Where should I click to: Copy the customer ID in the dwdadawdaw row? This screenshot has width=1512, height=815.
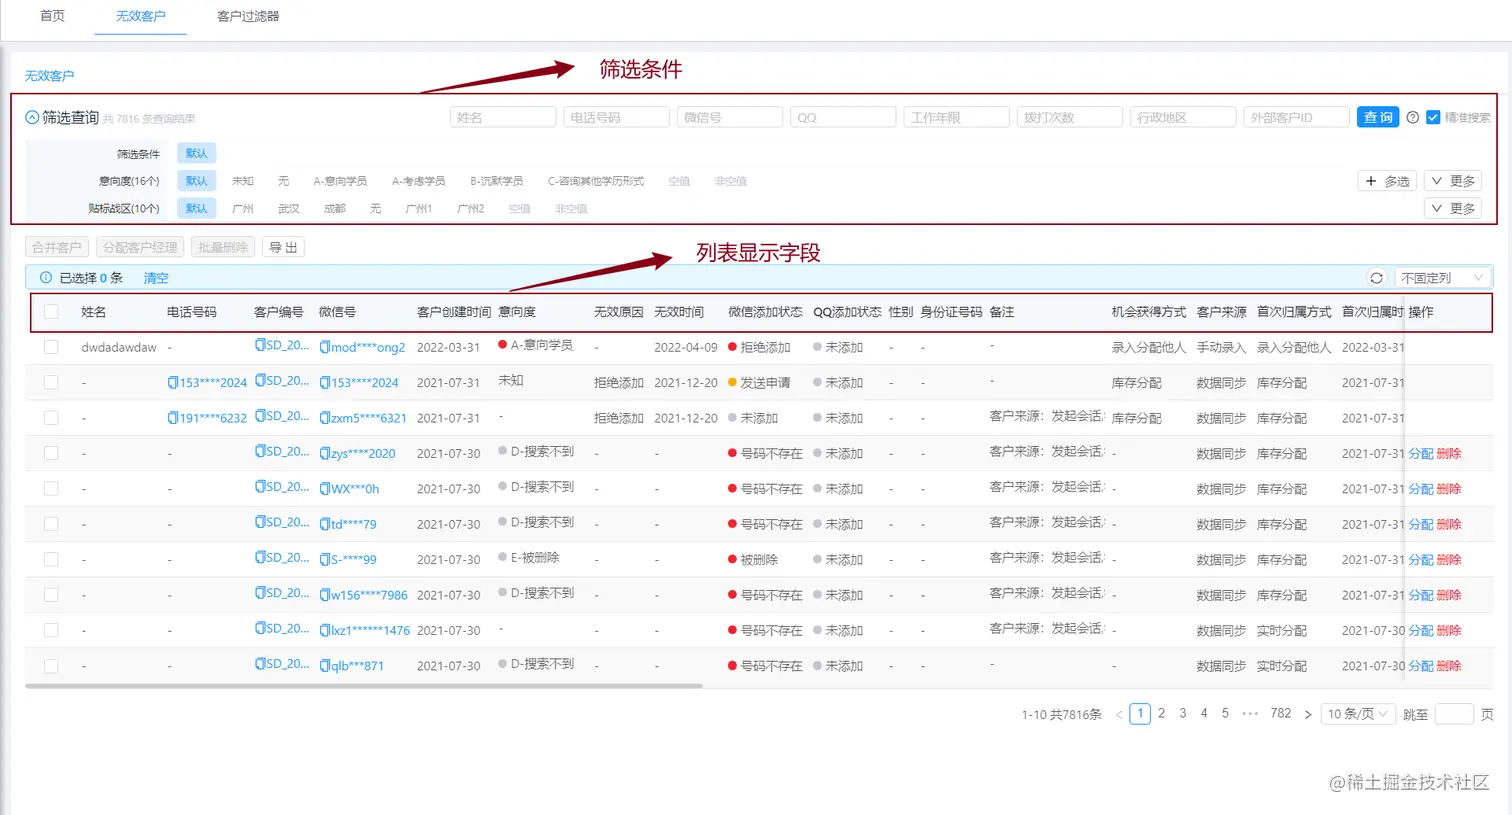coord(260,345)
